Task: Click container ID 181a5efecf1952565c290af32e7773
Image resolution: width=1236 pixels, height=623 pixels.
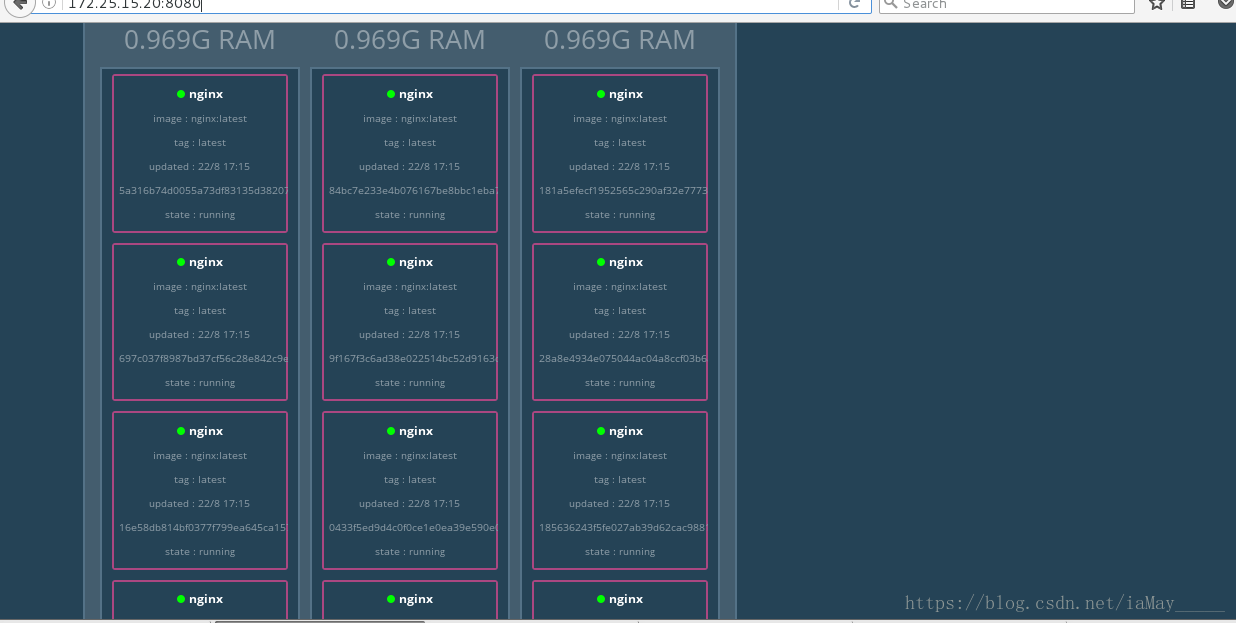Action: (x=622, y=190)
